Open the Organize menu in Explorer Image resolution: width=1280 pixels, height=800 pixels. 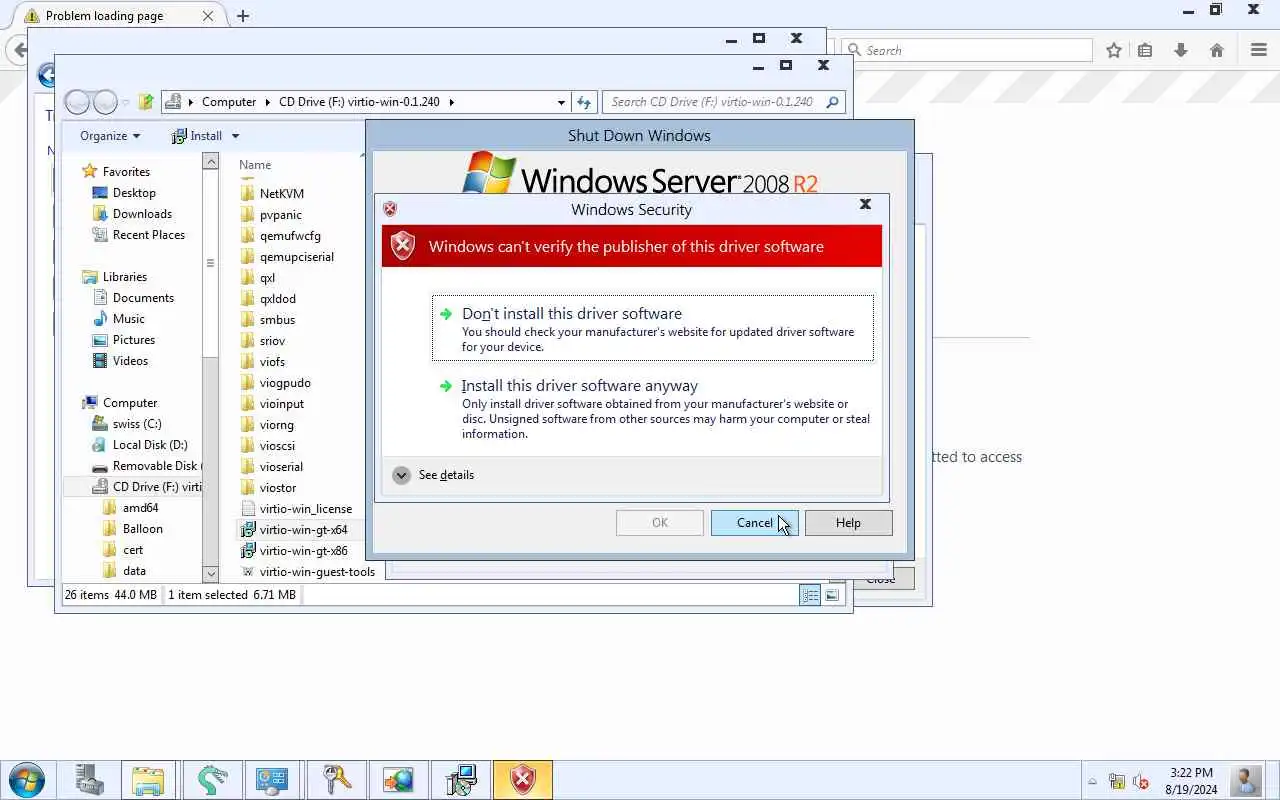click(x=110, y=136)
